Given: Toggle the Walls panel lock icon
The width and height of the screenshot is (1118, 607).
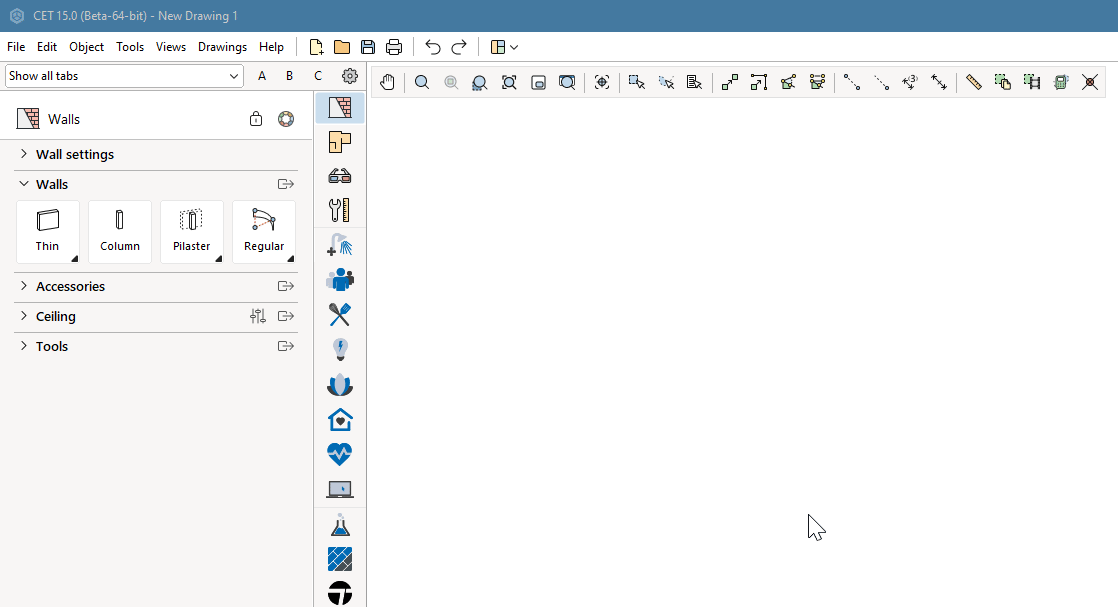Looking at the screenshot, I should (256, 119).
